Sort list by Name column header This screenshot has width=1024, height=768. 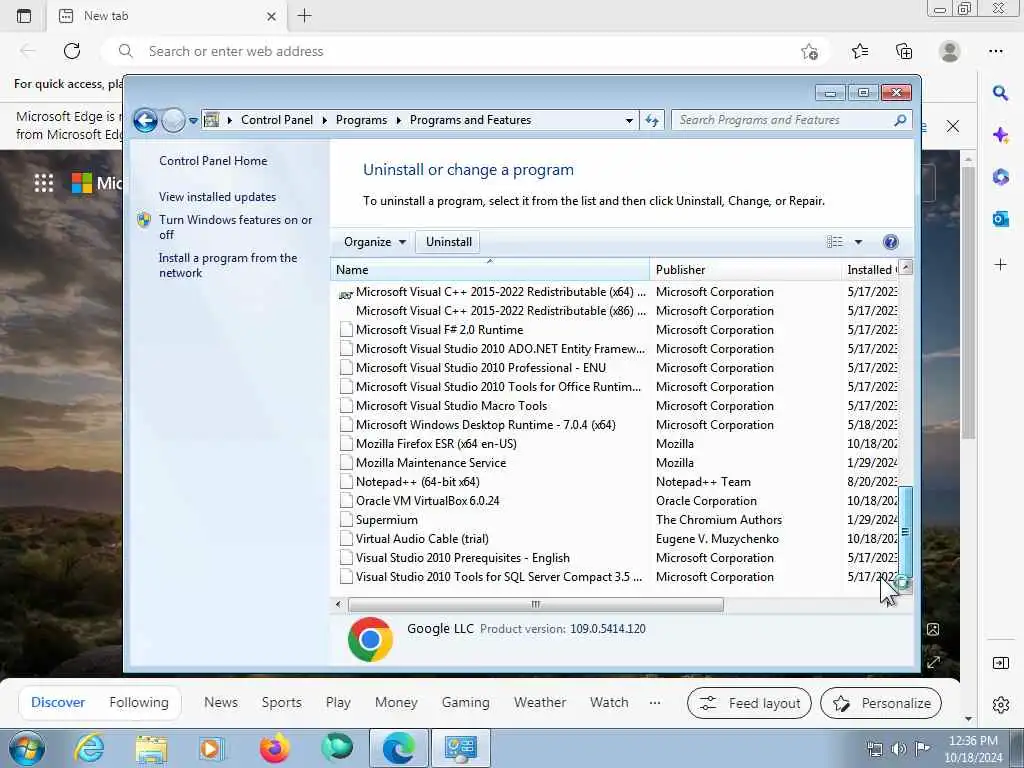click(x=490, y=270)
